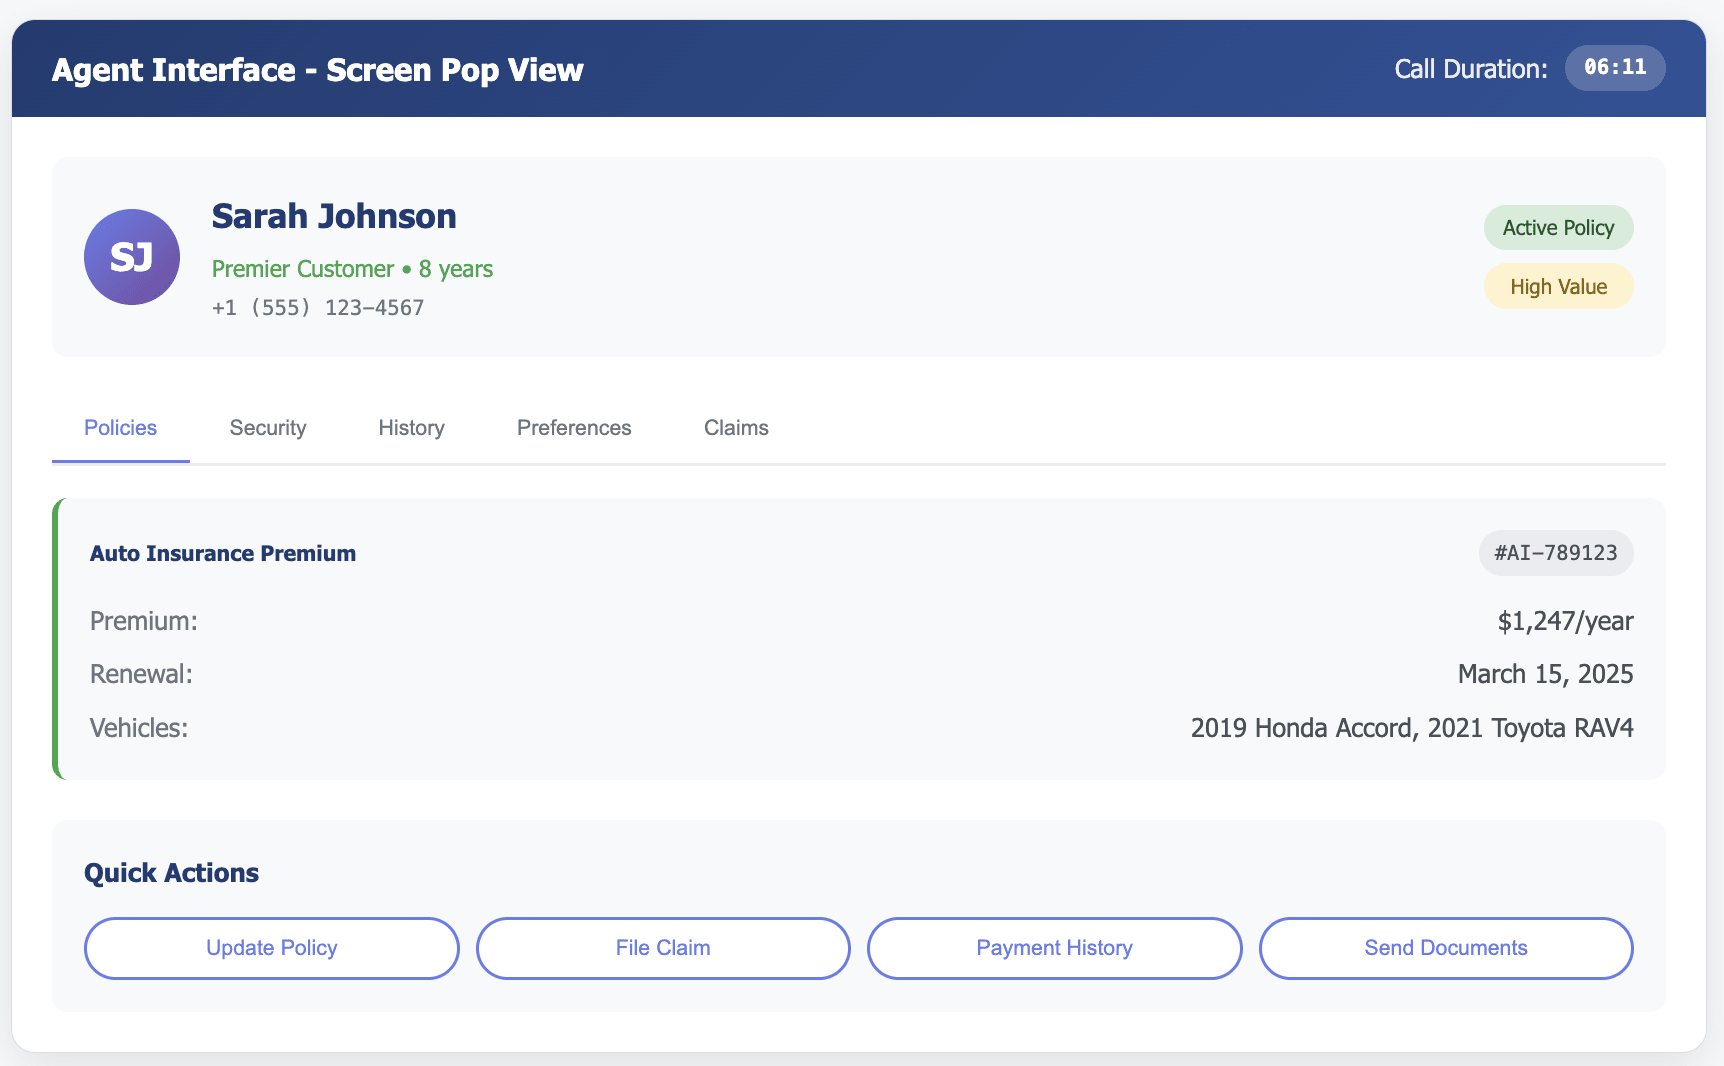Switch to the Policies tab
Viewport: 1724px width, 1066px height.
(121, 428)
